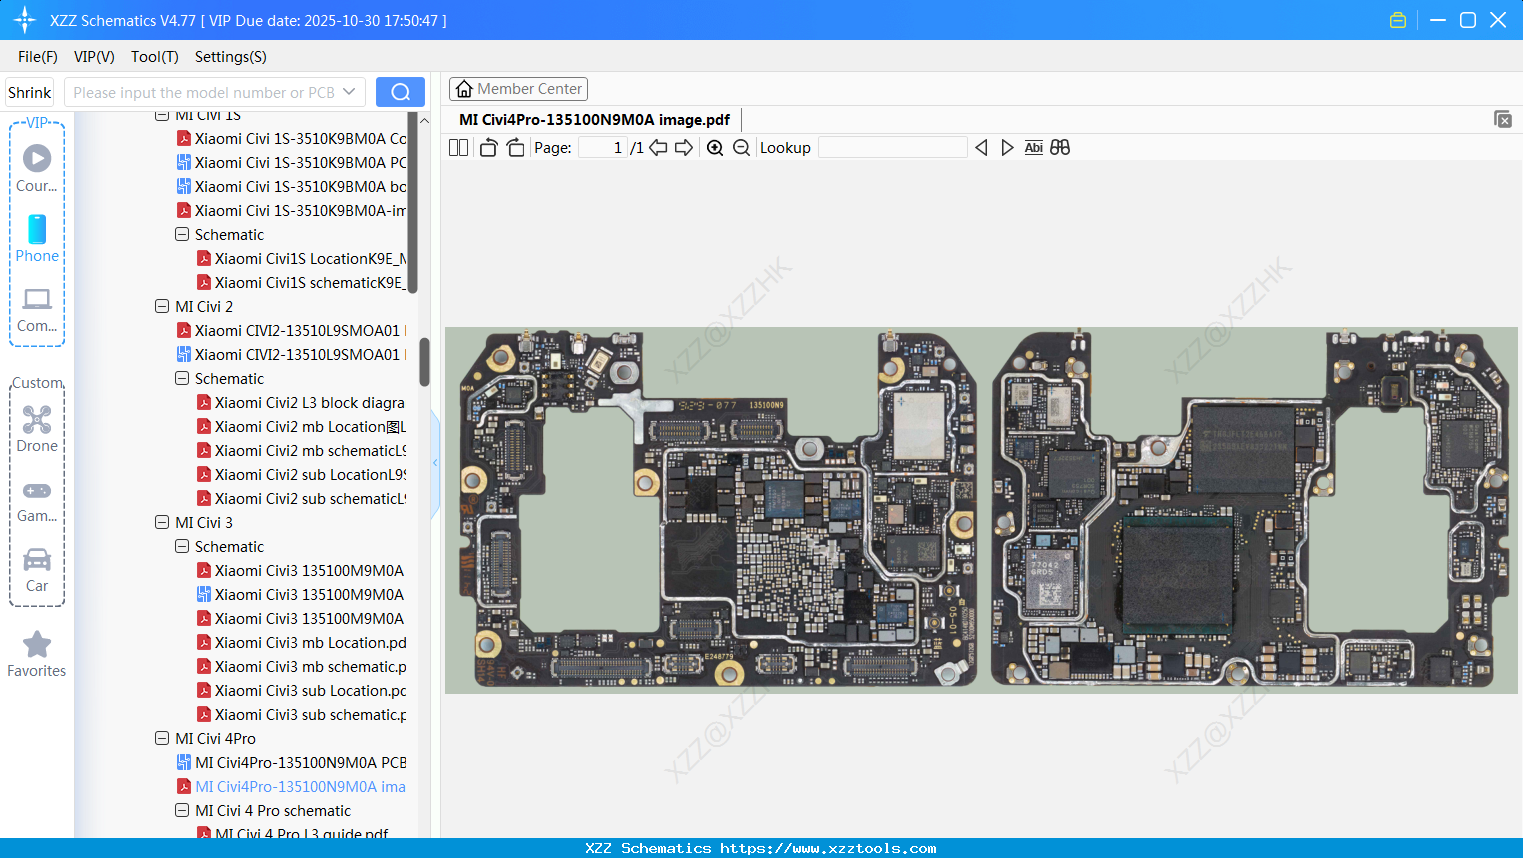
Task: Open the Tool(T) menu
Action: coord(154,57)
